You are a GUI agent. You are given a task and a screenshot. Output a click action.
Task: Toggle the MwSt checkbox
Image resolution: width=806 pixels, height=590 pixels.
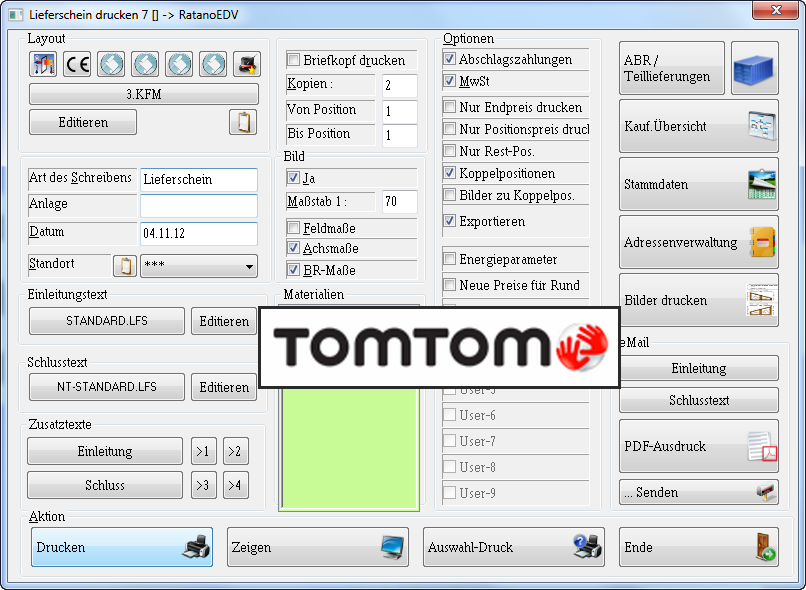point(450,81)
